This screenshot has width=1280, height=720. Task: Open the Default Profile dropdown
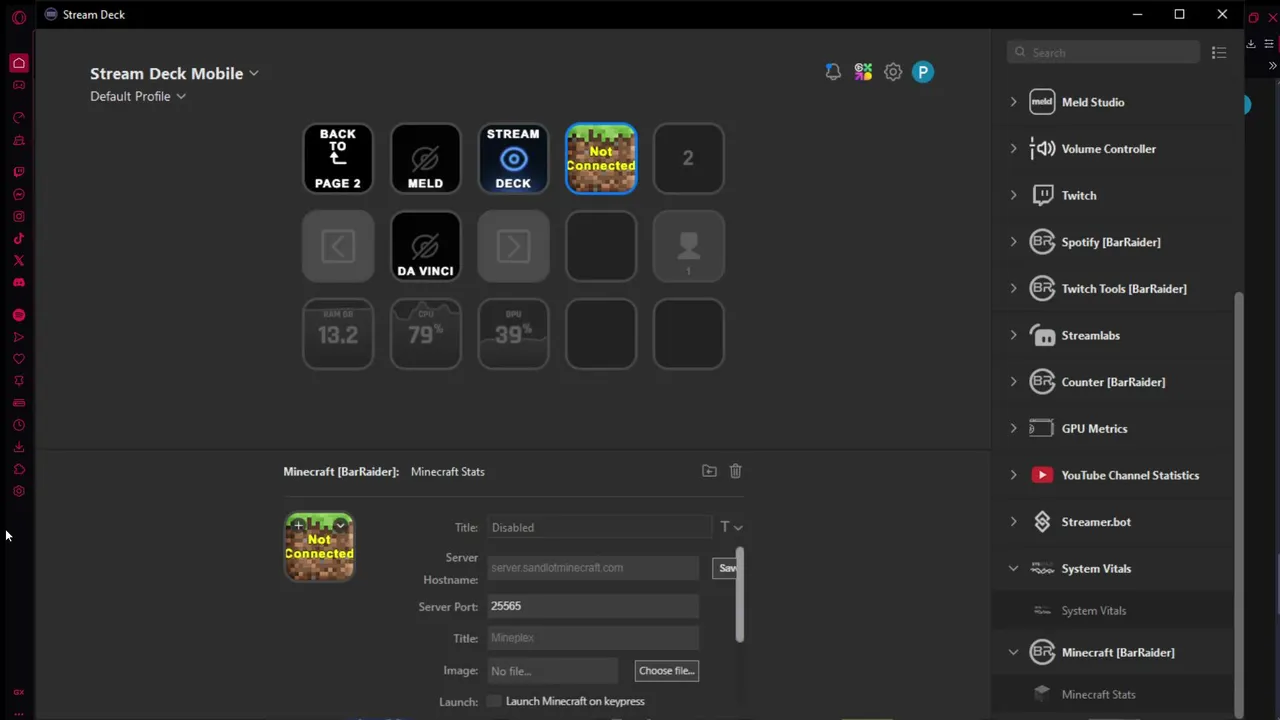(x=138, y=97)
